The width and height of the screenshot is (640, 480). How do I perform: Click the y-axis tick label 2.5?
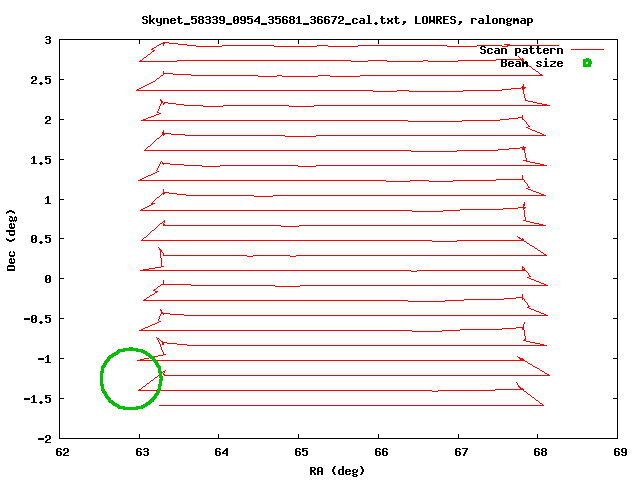[41, 80]
